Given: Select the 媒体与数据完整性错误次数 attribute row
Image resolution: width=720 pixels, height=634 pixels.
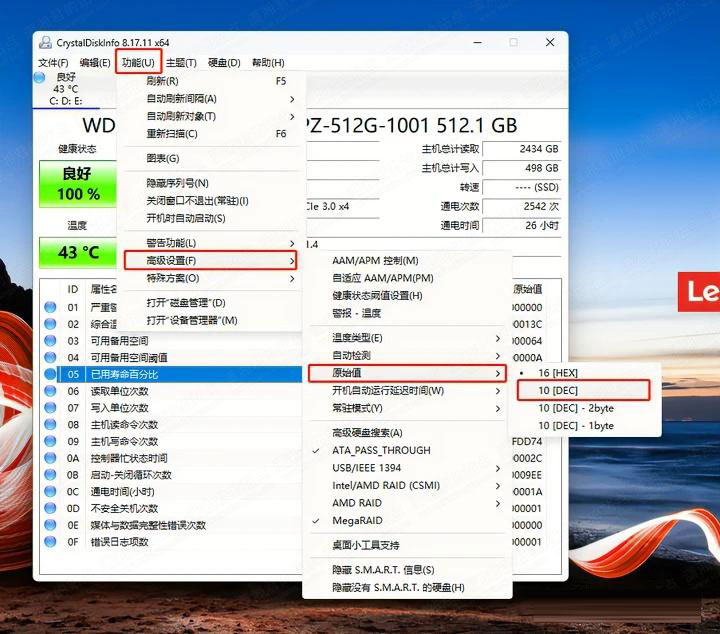Looking at the screenshot, I should [148, 525].
